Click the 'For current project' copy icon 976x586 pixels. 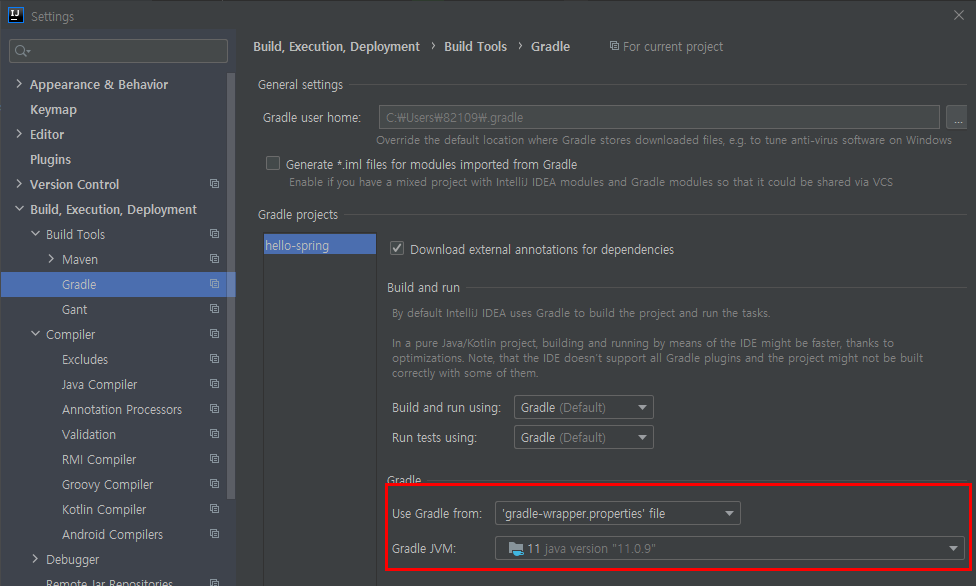pyautogui.click(x=614, y=46)
